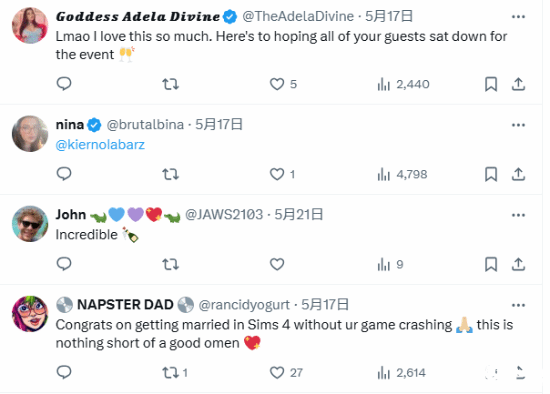Viewport: 550px width, 394px height.
Task: Open more options for Adela Divine's tweet
Action: point(518,16)
